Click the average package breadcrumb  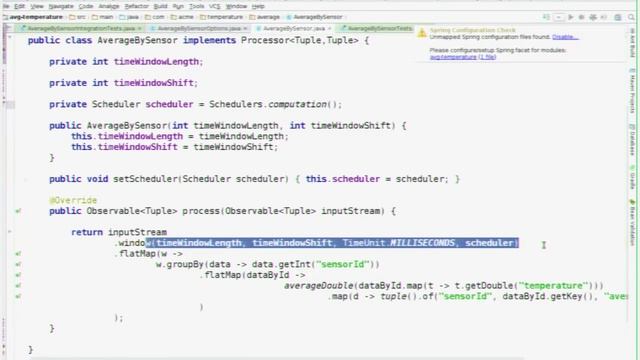click(264, 17)
